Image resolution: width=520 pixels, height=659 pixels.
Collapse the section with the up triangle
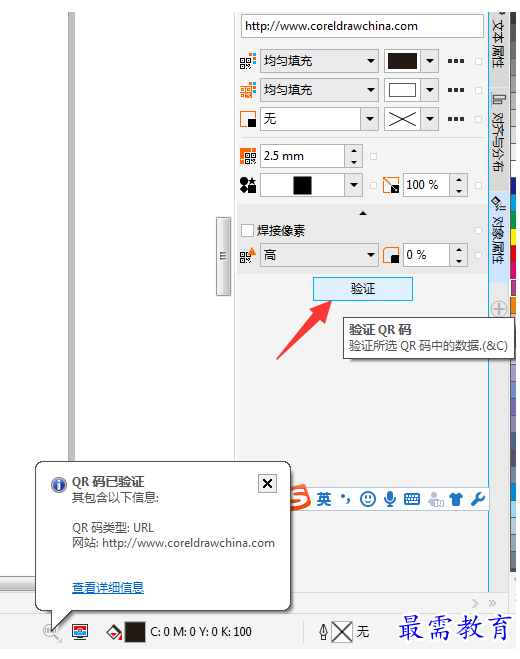click(x=363, y=214)
